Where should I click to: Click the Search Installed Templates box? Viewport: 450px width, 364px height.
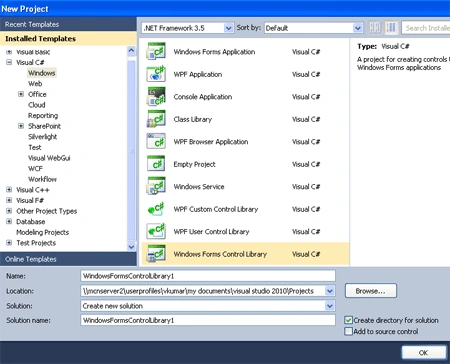426,28
